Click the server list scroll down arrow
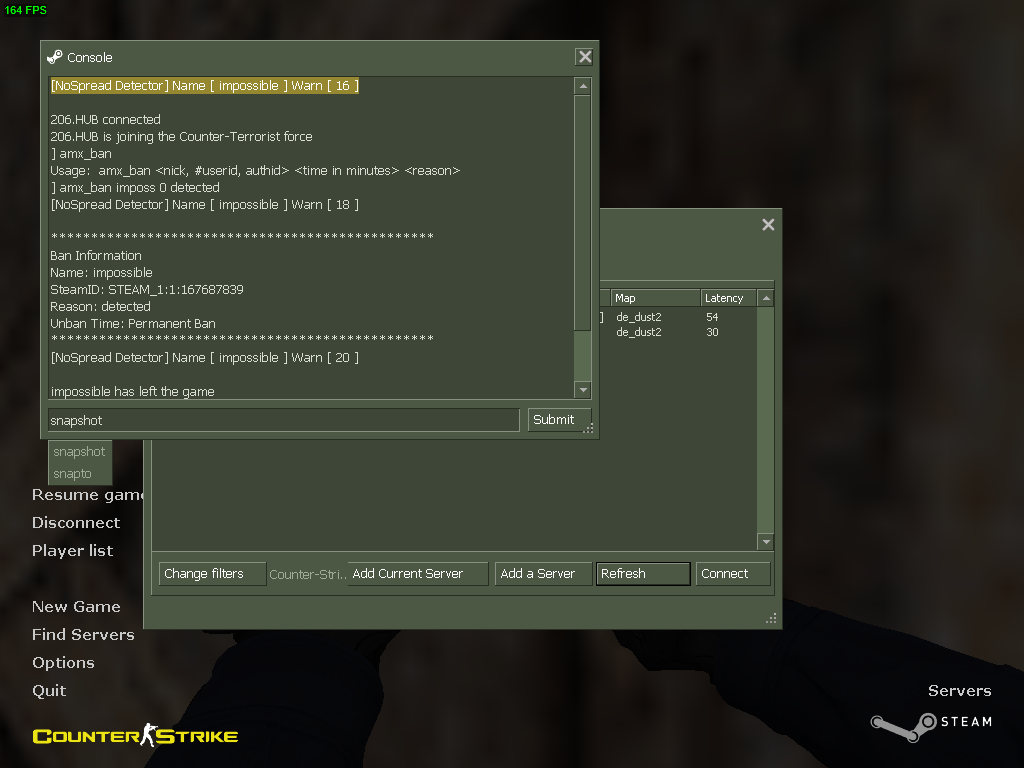Screen dimensions: 1024x768 click(x=766, y=541)
